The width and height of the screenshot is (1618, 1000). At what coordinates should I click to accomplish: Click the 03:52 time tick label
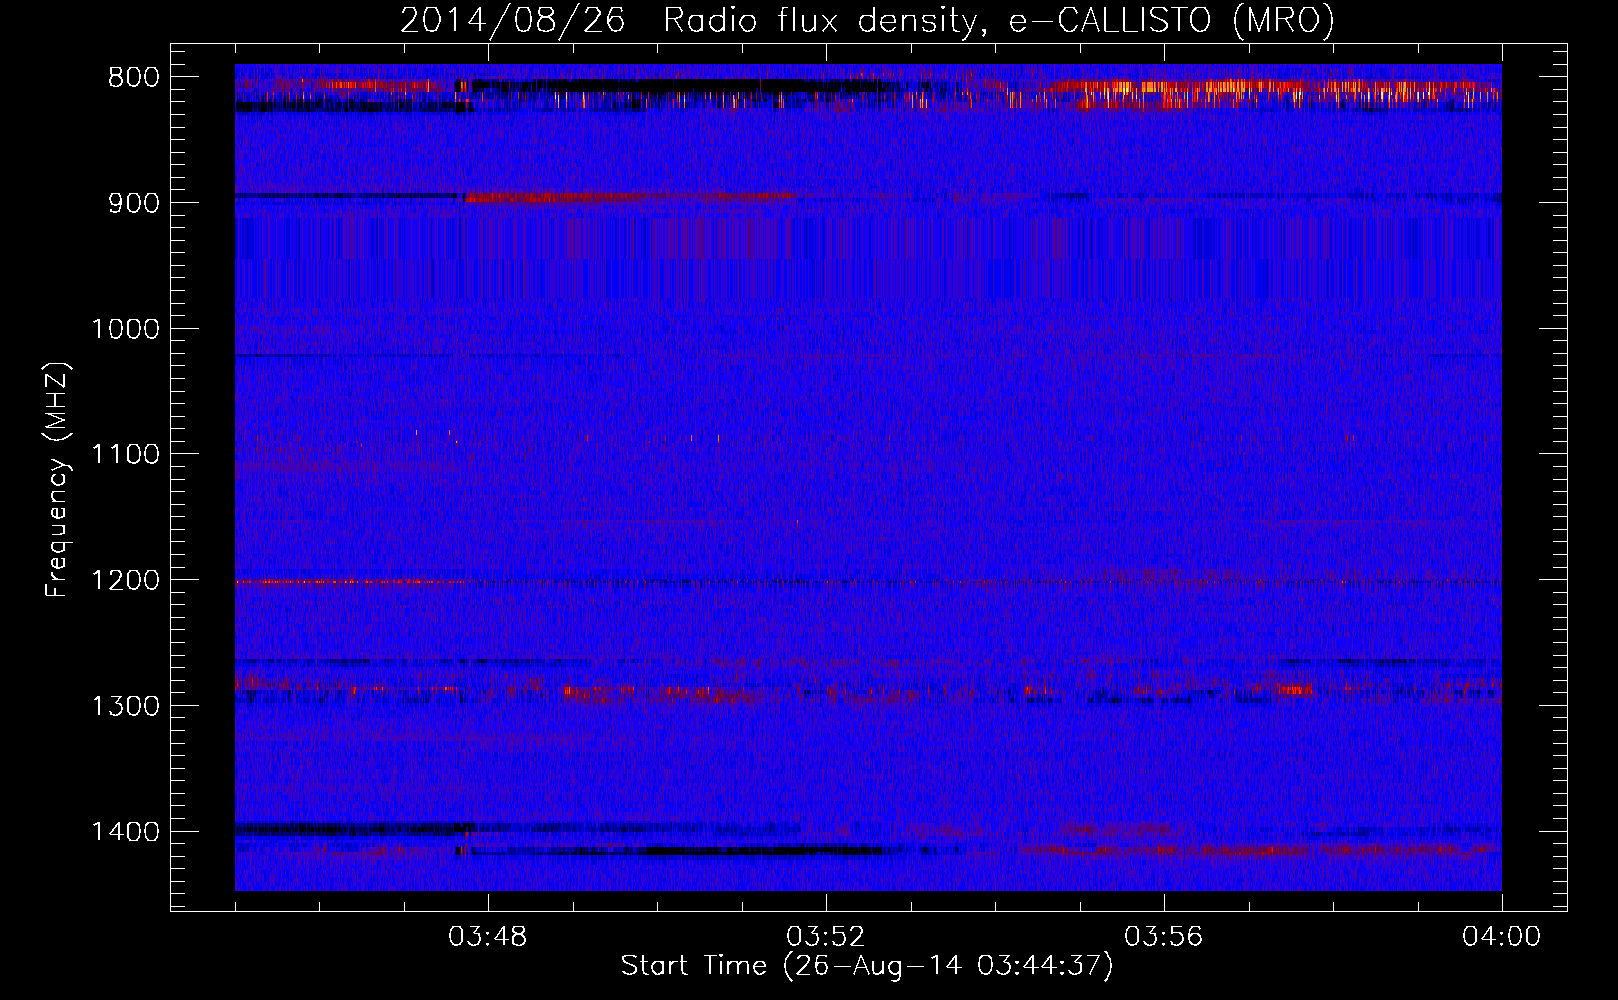(x=826, y=937)
